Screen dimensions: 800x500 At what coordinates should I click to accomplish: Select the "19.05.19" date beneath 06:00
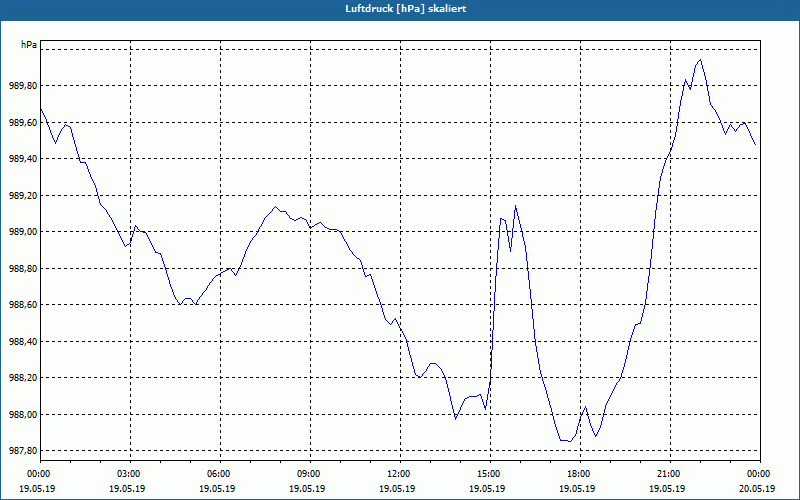coord(217,488)
